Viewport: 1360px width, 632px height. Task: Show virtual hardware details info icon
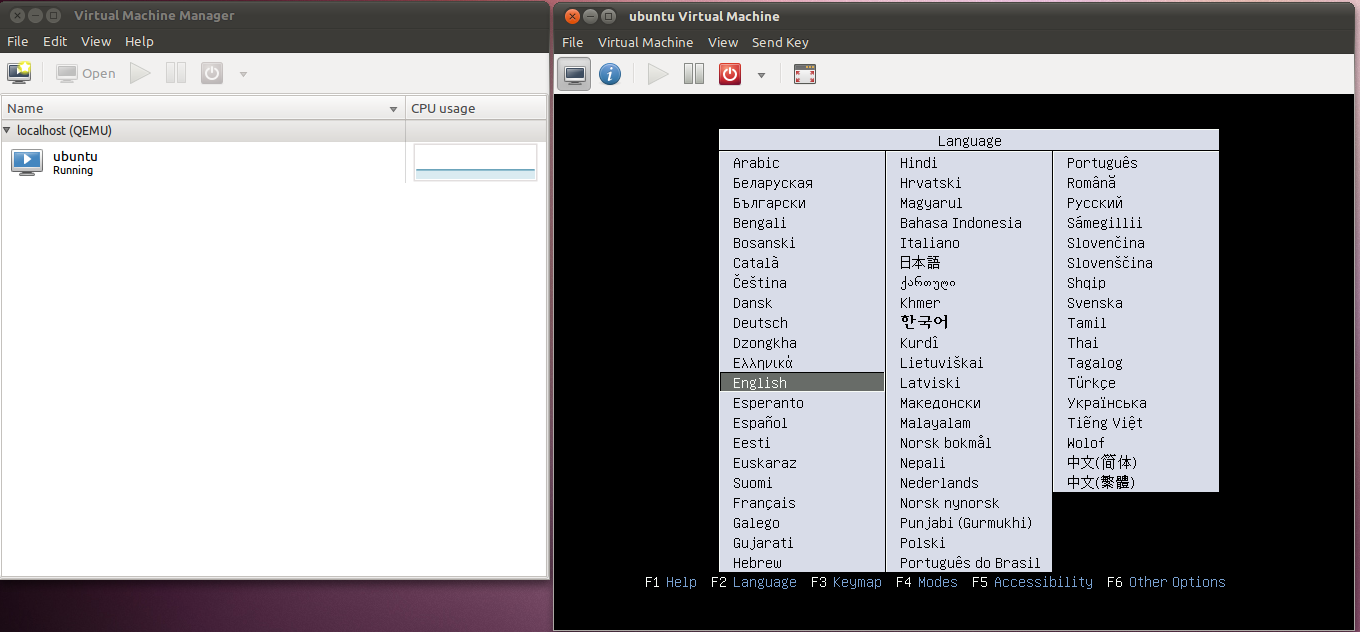610,74
